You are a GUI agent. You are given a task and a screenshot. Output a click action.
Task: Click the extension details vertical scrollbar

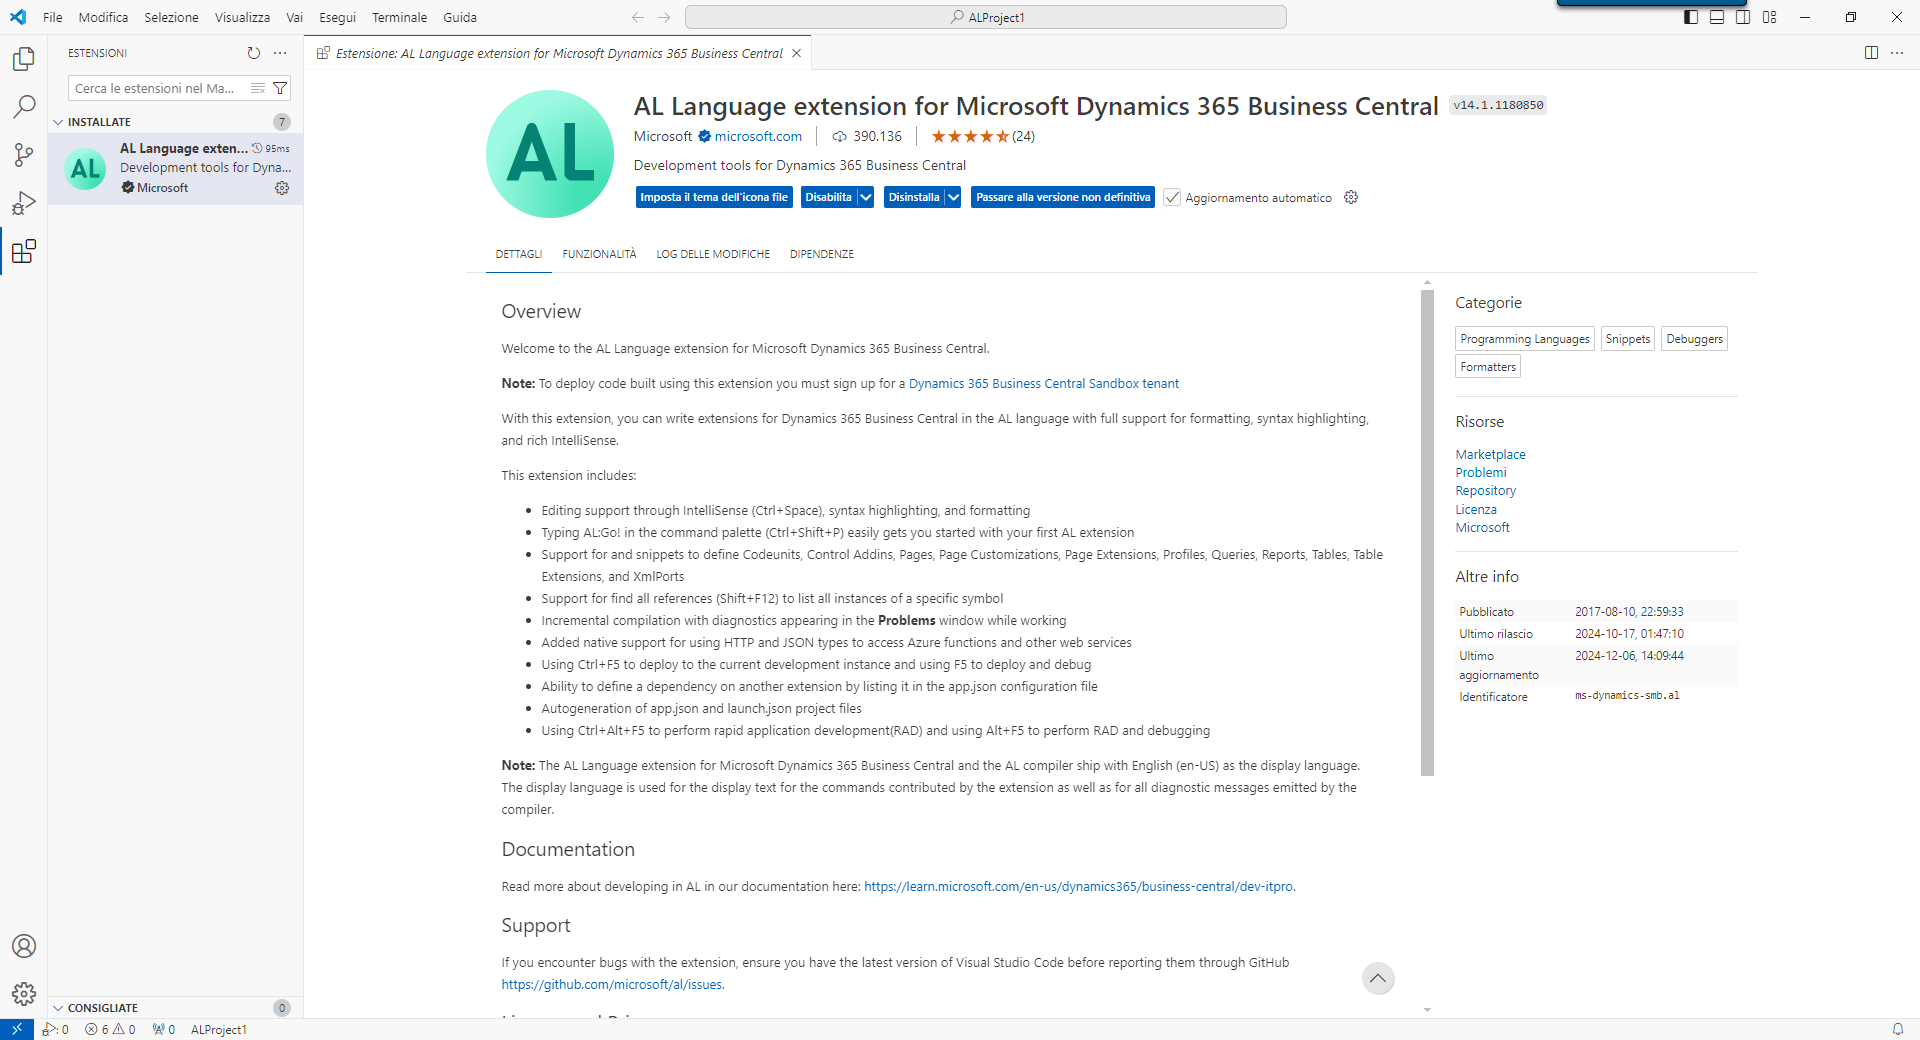1427,533
